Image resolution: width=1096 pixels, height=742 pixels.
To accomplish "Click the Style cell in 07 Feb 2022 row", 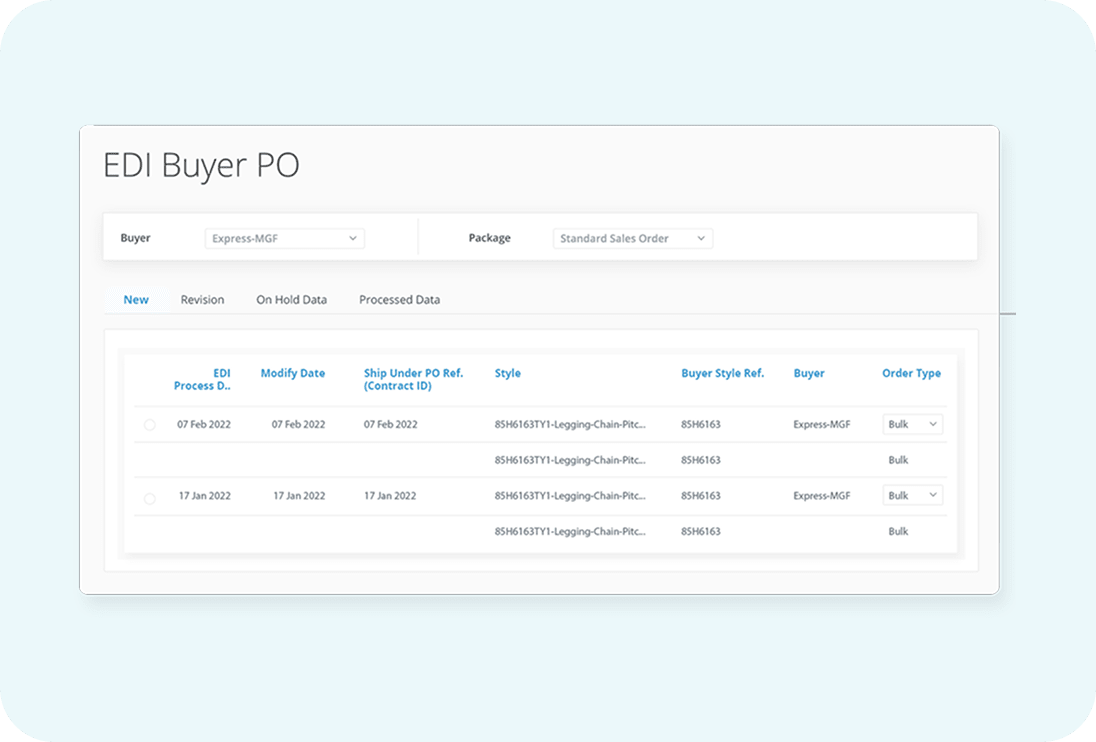I will pyautogui.click(x=569, y=425).
